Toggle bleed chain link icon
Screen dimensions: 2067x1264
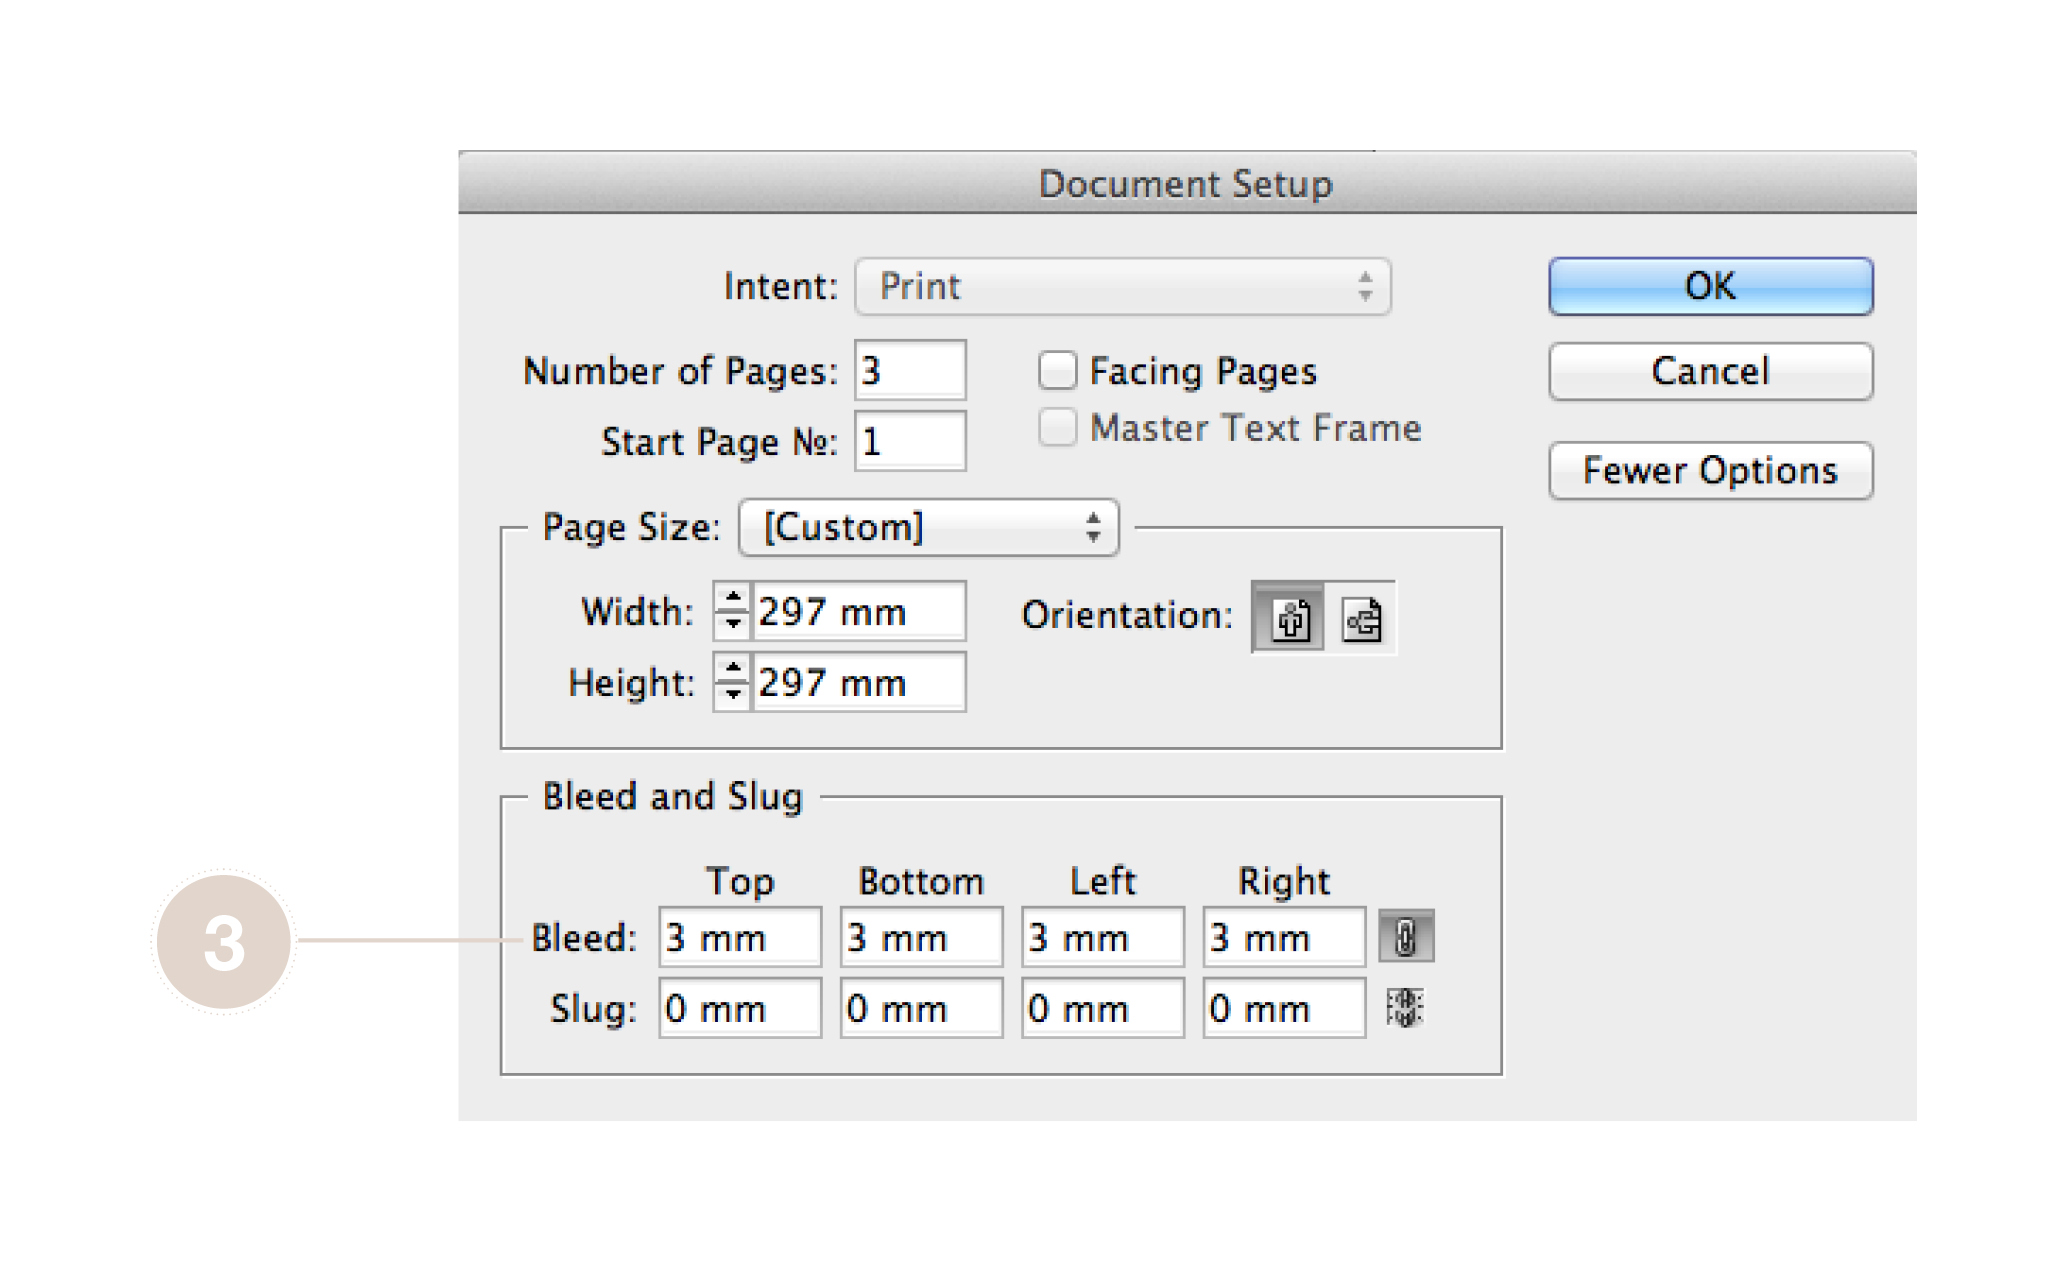(x=1405, y=937)
